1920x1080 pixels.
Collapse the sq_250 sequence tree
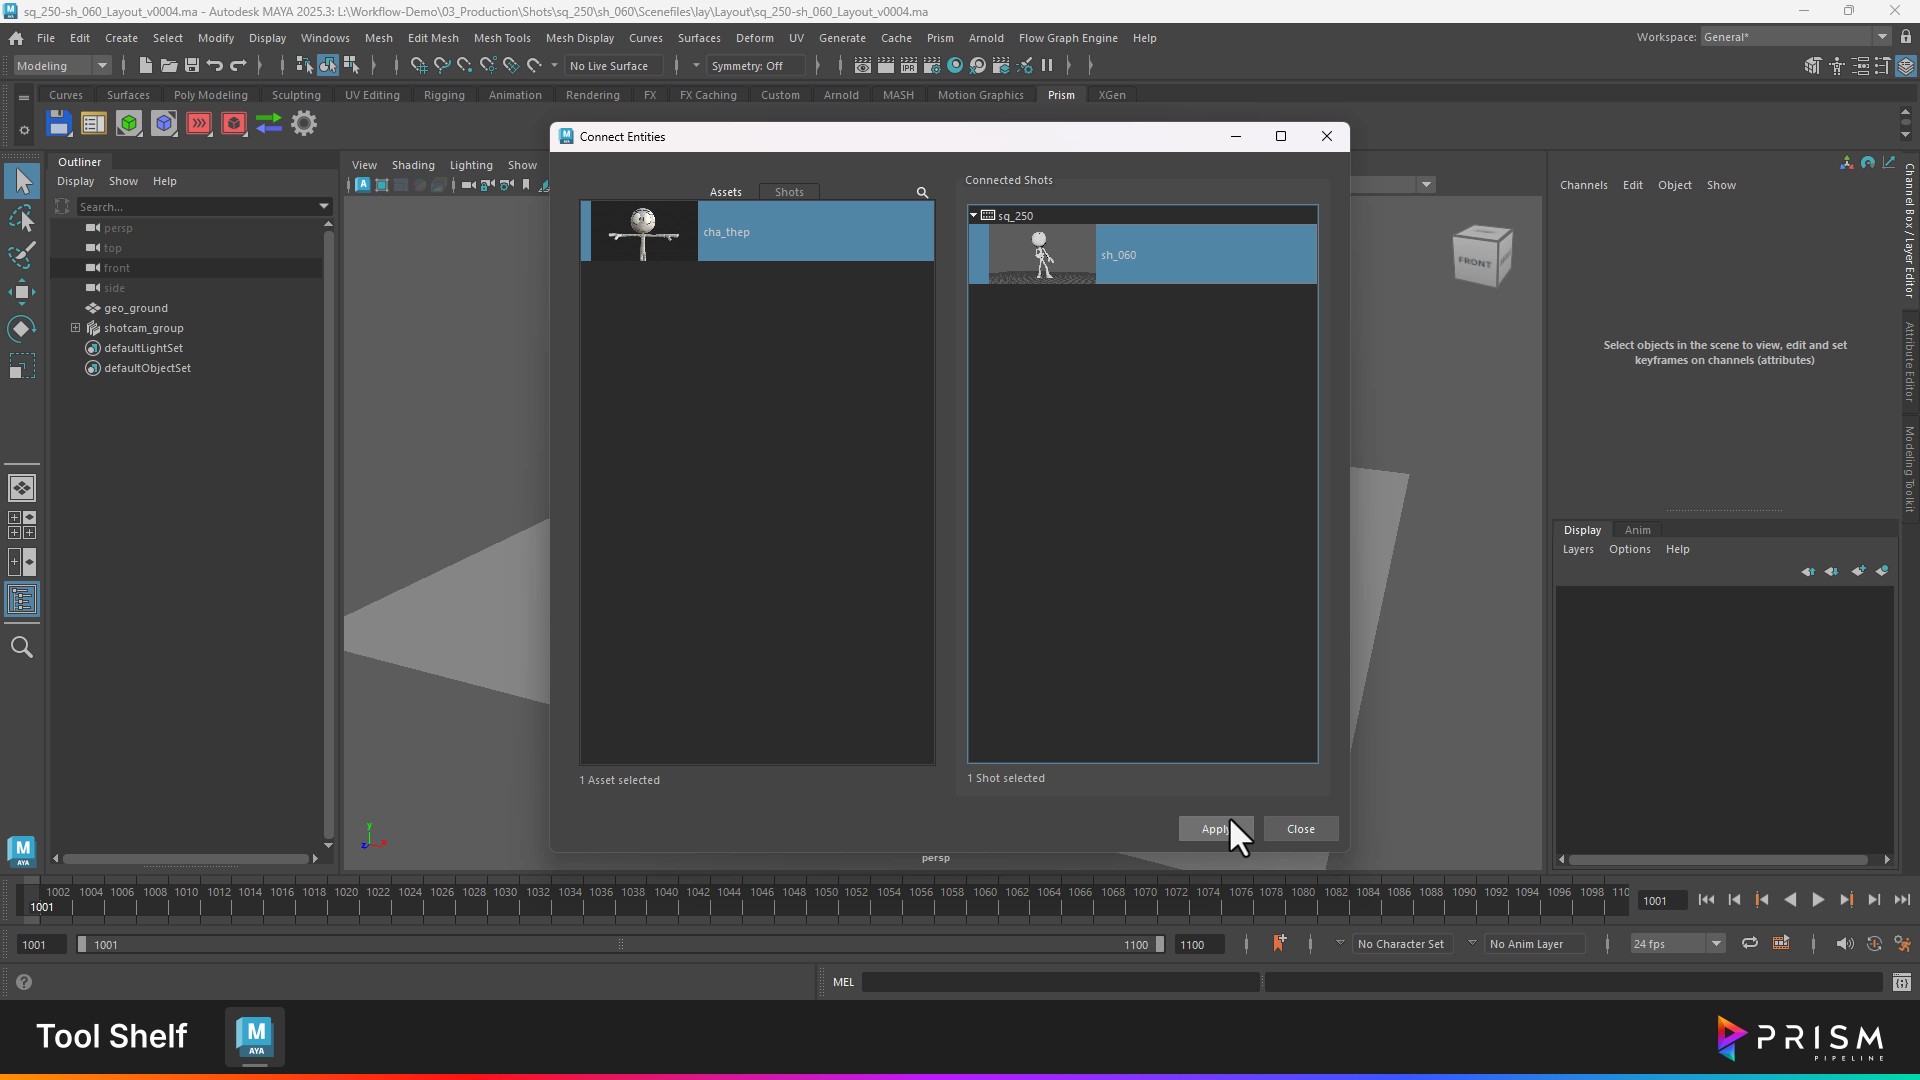point(974,215)
